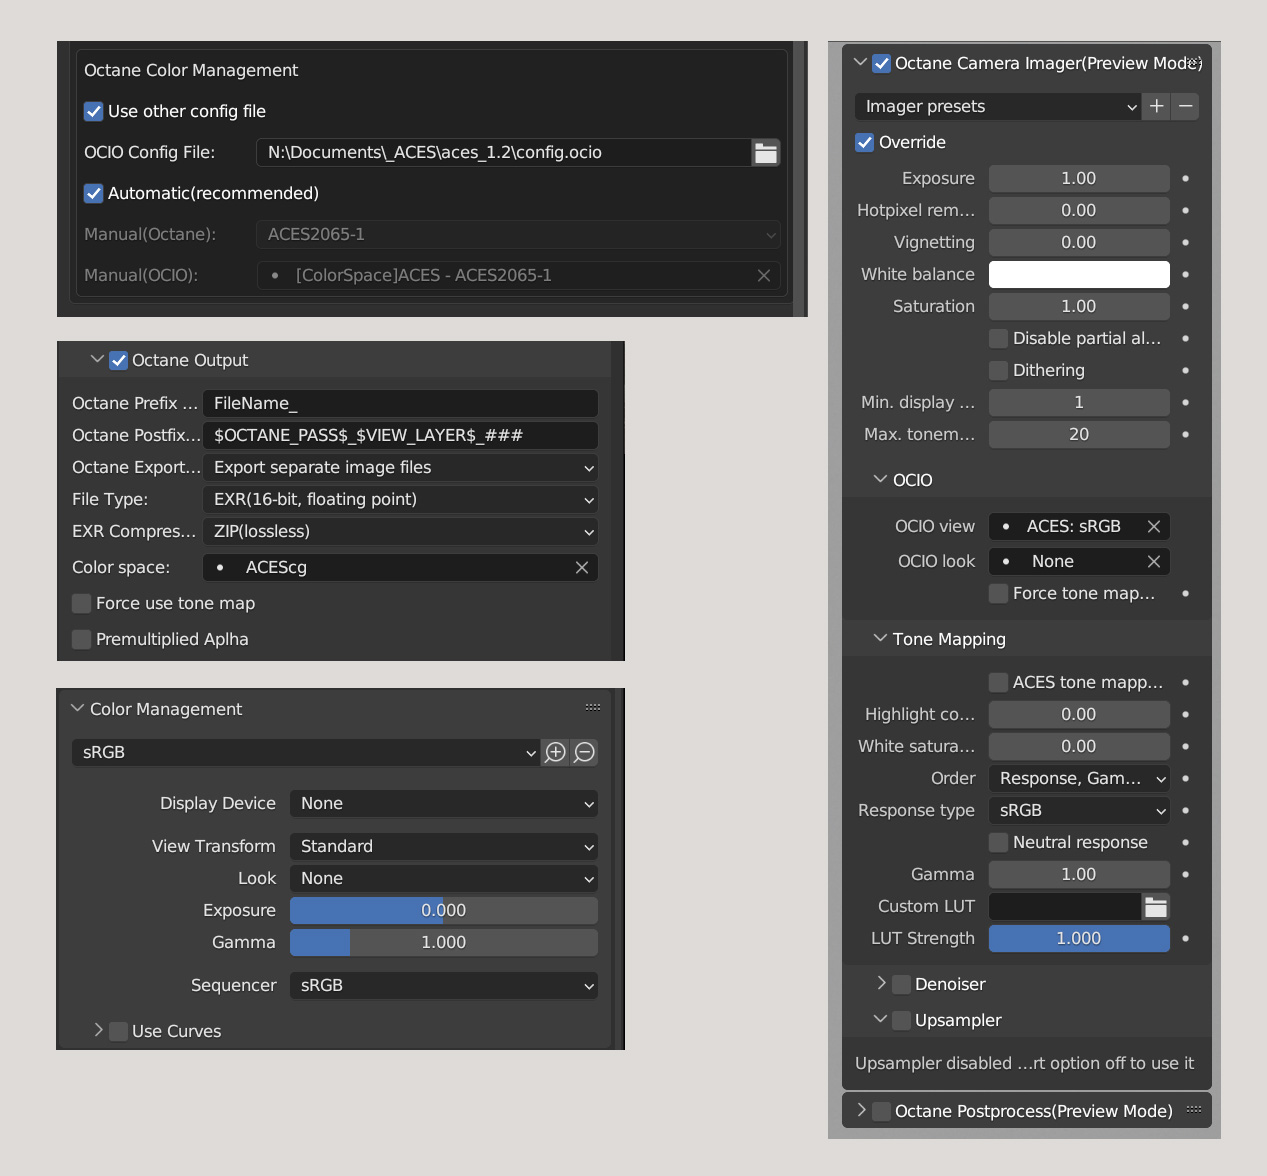
Task: Collapse the Tone Mapping section
Action: (x=880, y=639)
